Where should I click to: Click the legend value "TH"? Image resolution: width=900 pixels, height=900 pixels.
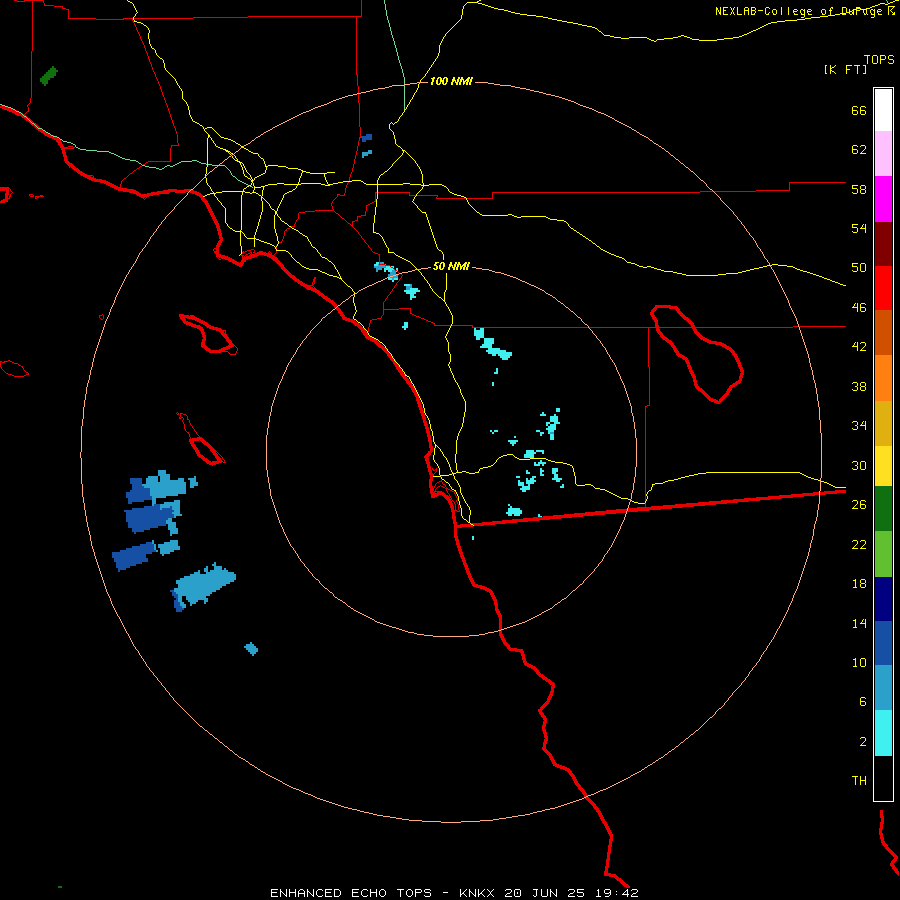(859, 781)
